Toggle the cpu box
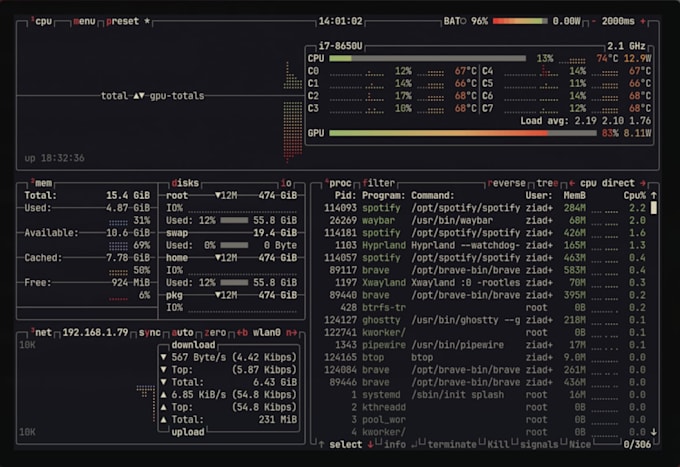Viewport: 680px width, 467px height. pos(42,21)
